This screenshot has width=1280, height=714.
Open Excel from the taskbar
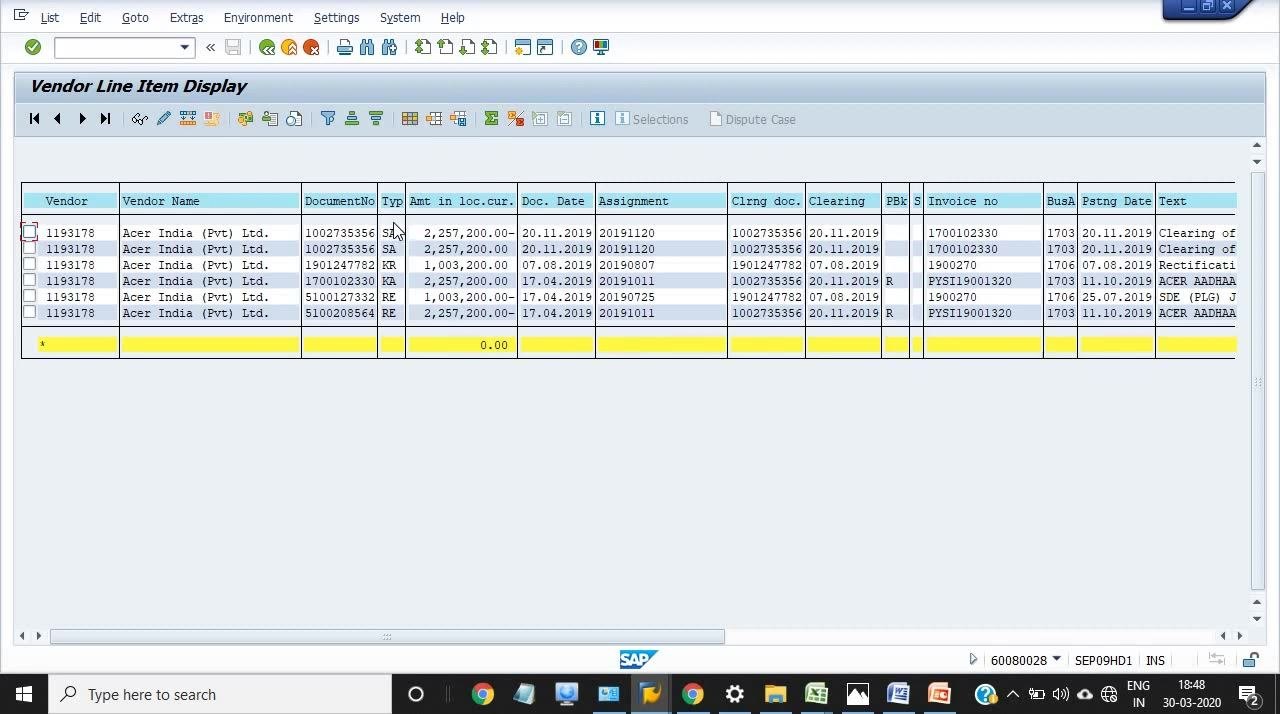click(x=816, y=694)
